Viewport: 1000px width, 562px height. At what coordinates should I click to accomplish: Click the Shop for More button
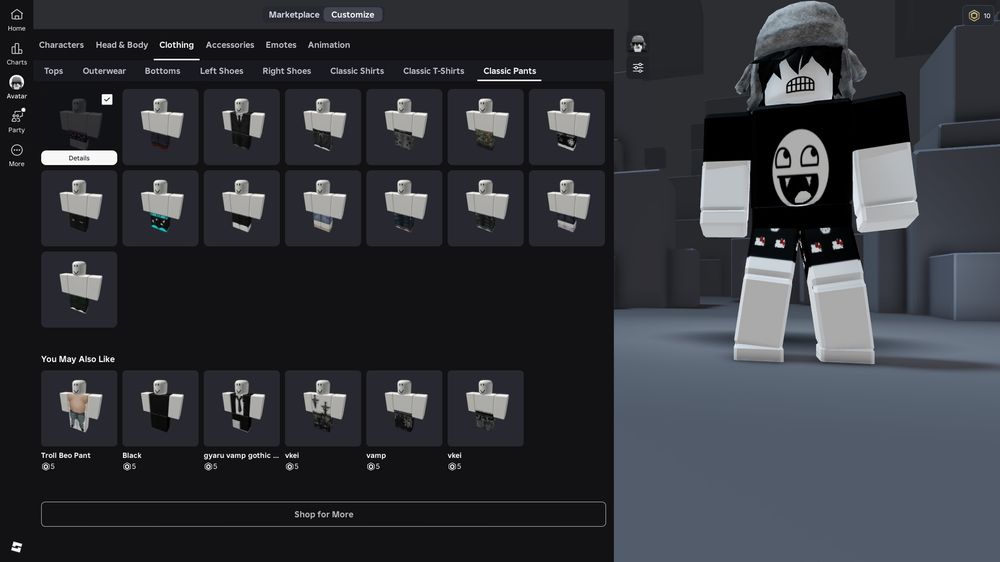click(x=323, y=514)
